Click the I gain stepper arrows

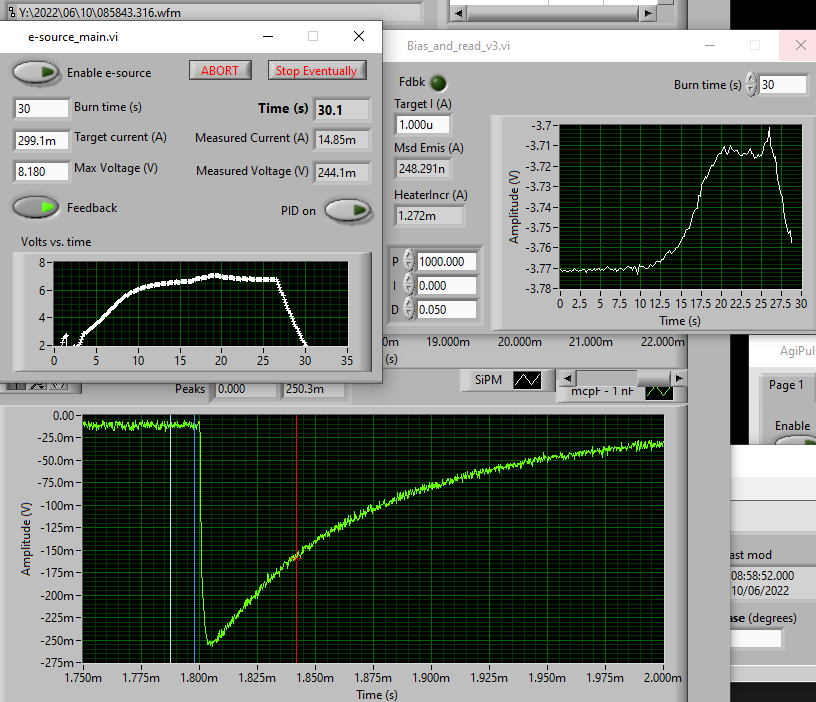coord(409,286)
